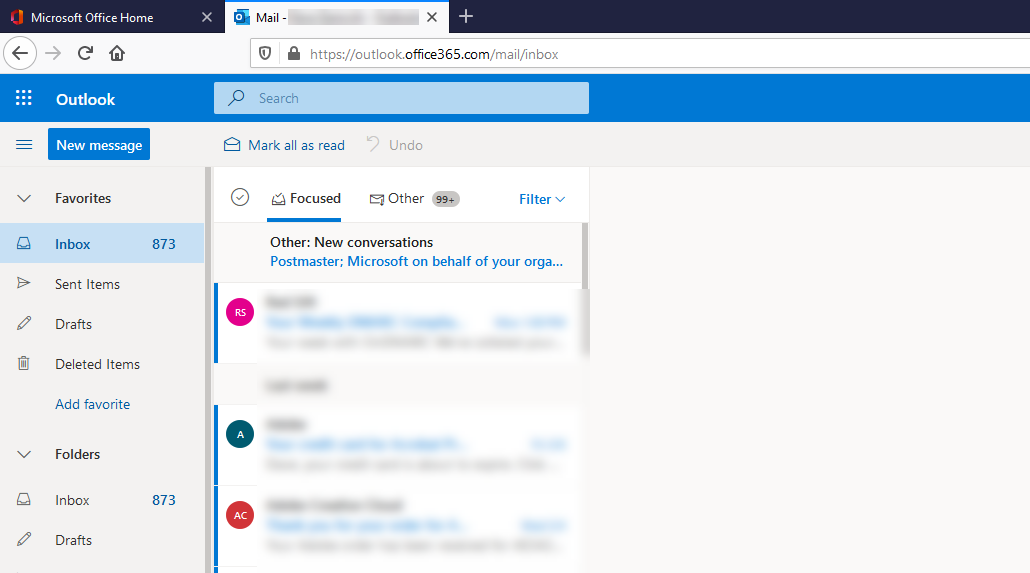Click the Undo arrow icon
The image size is (1030, 573).
point(373,144)
